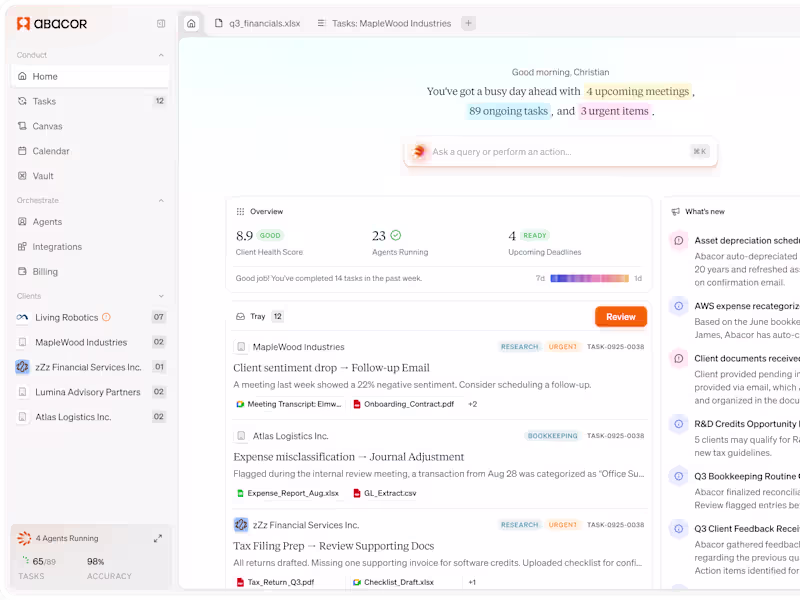This screenshot has width=800, height=600.
Task: Click R&D Credits Opportunity icon
Action: point(679,424)
